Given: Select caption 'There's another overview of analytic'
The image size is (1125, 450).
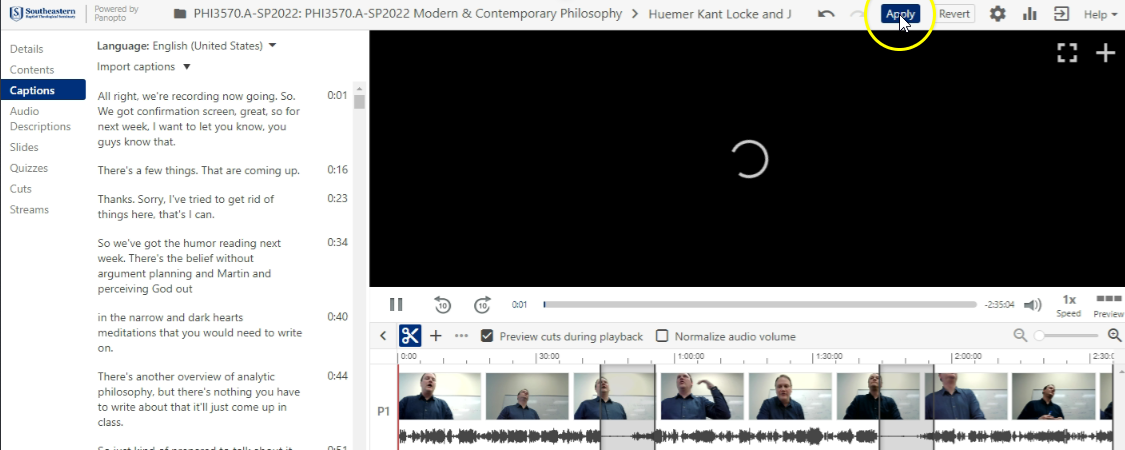Looking at the screenshot, I should click(x=199, y=400).
